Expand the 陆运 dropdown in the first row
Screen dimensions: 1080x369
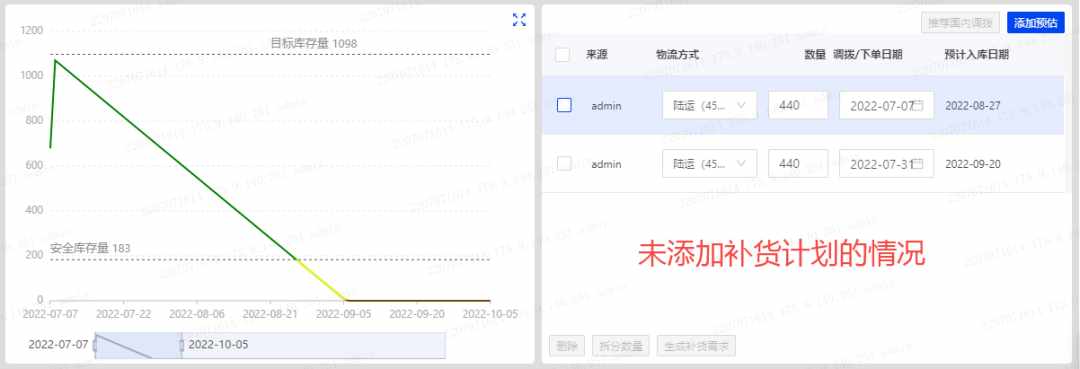point(709,105)
